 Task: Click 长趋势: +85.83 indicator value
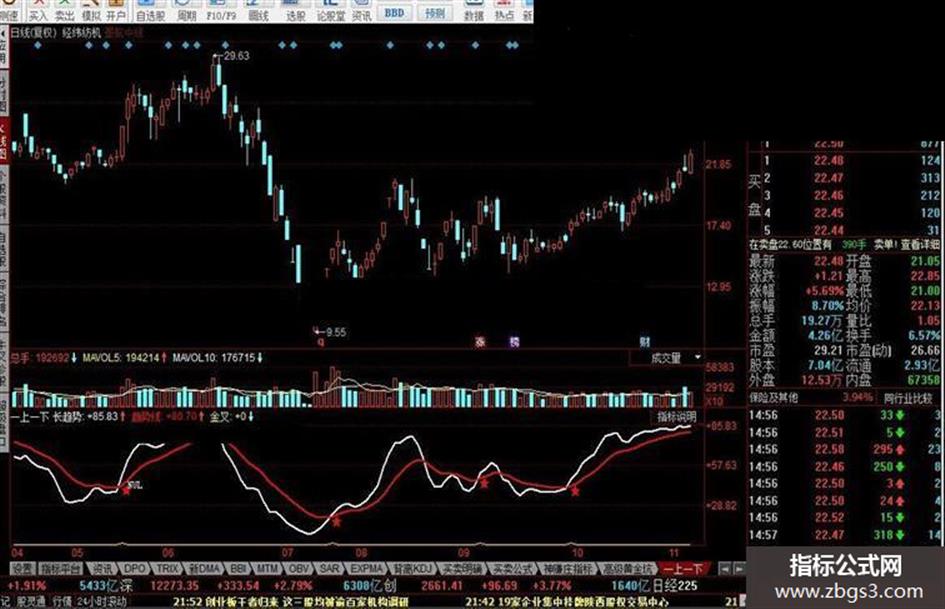(85, 416)
